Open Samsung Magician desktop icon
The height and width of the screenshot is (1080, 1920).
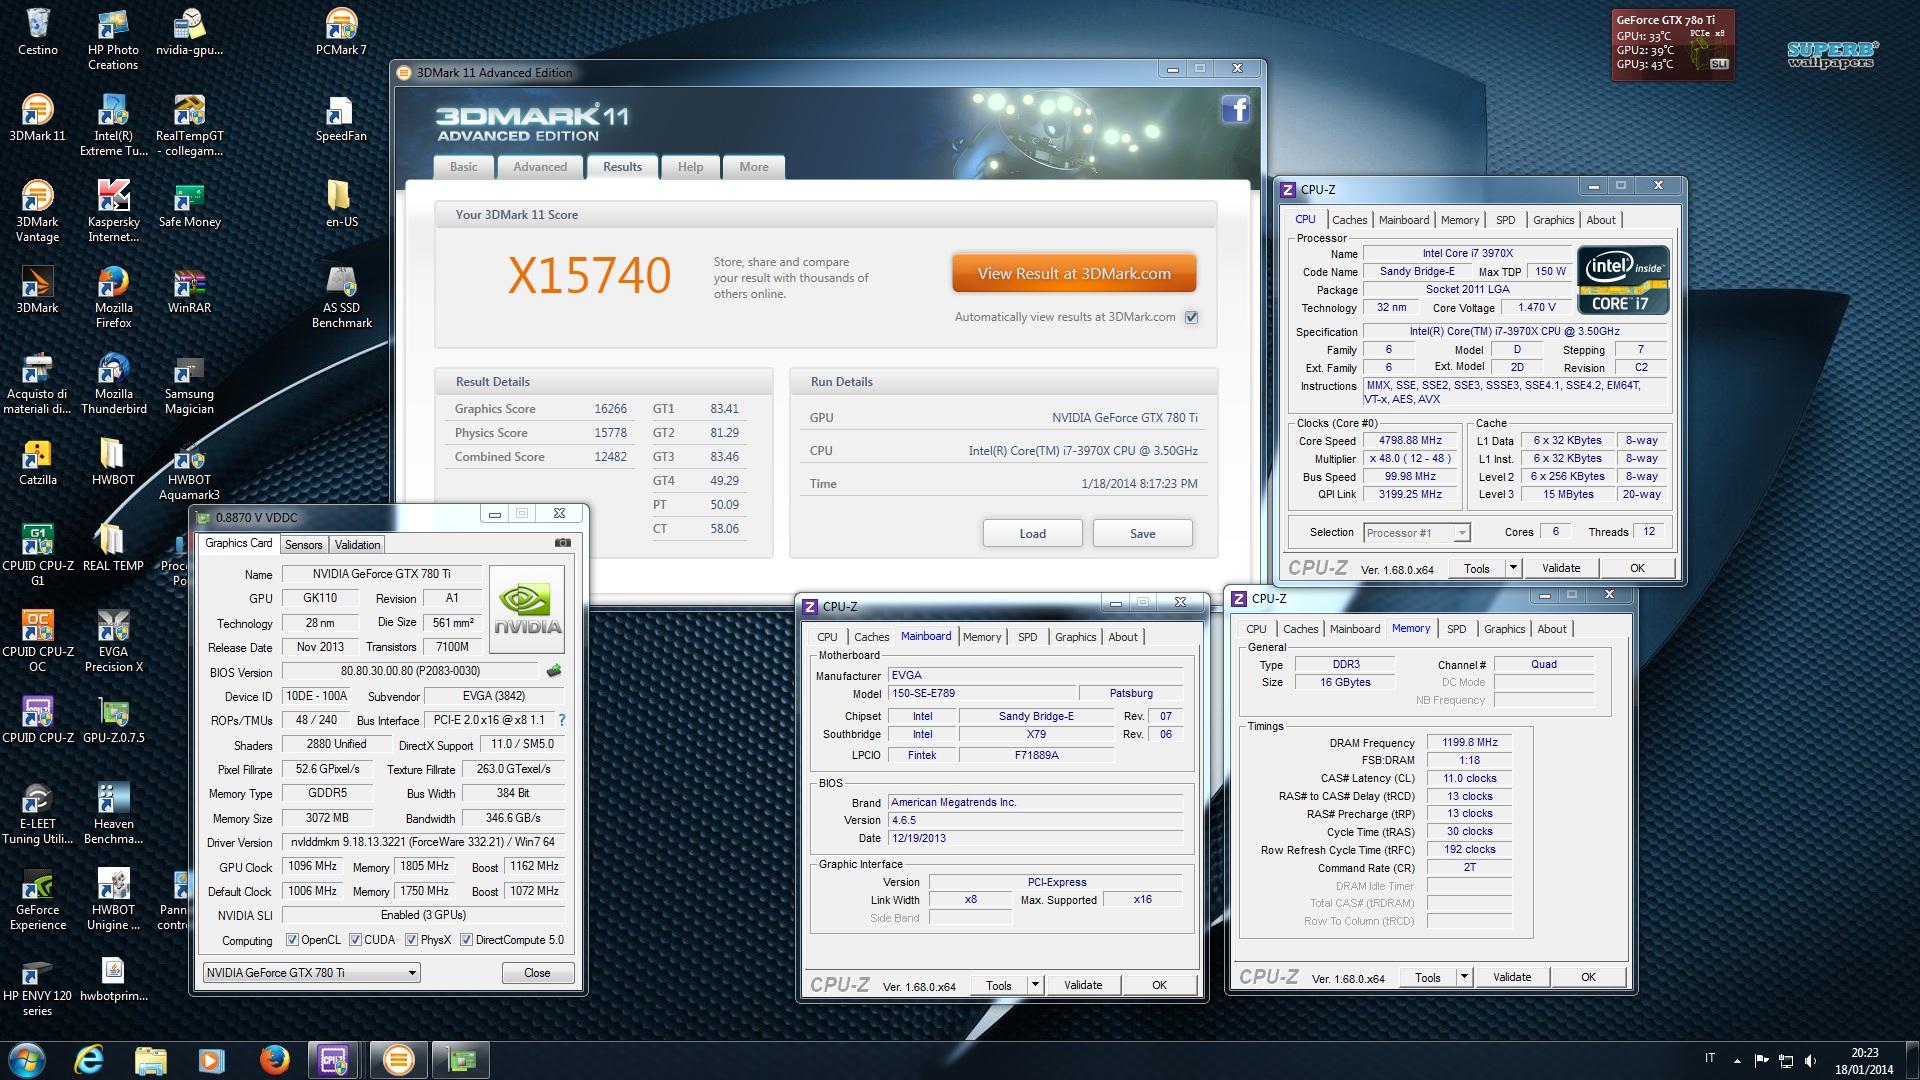pos(189,384)
